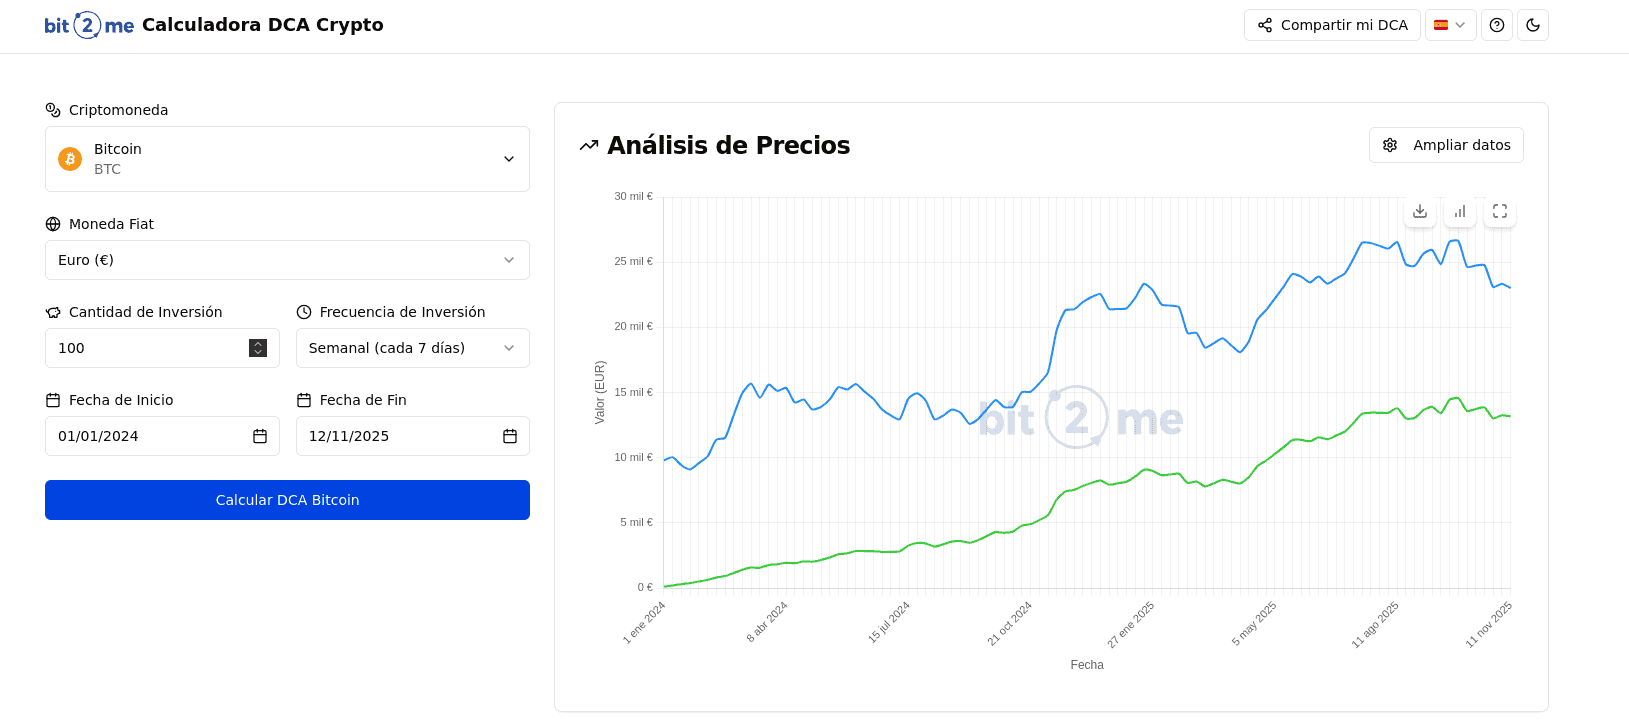Viewport: 1629px width, 722px height.
Task: Open help via the question mark icon
Action: (x=1497, y=25)
